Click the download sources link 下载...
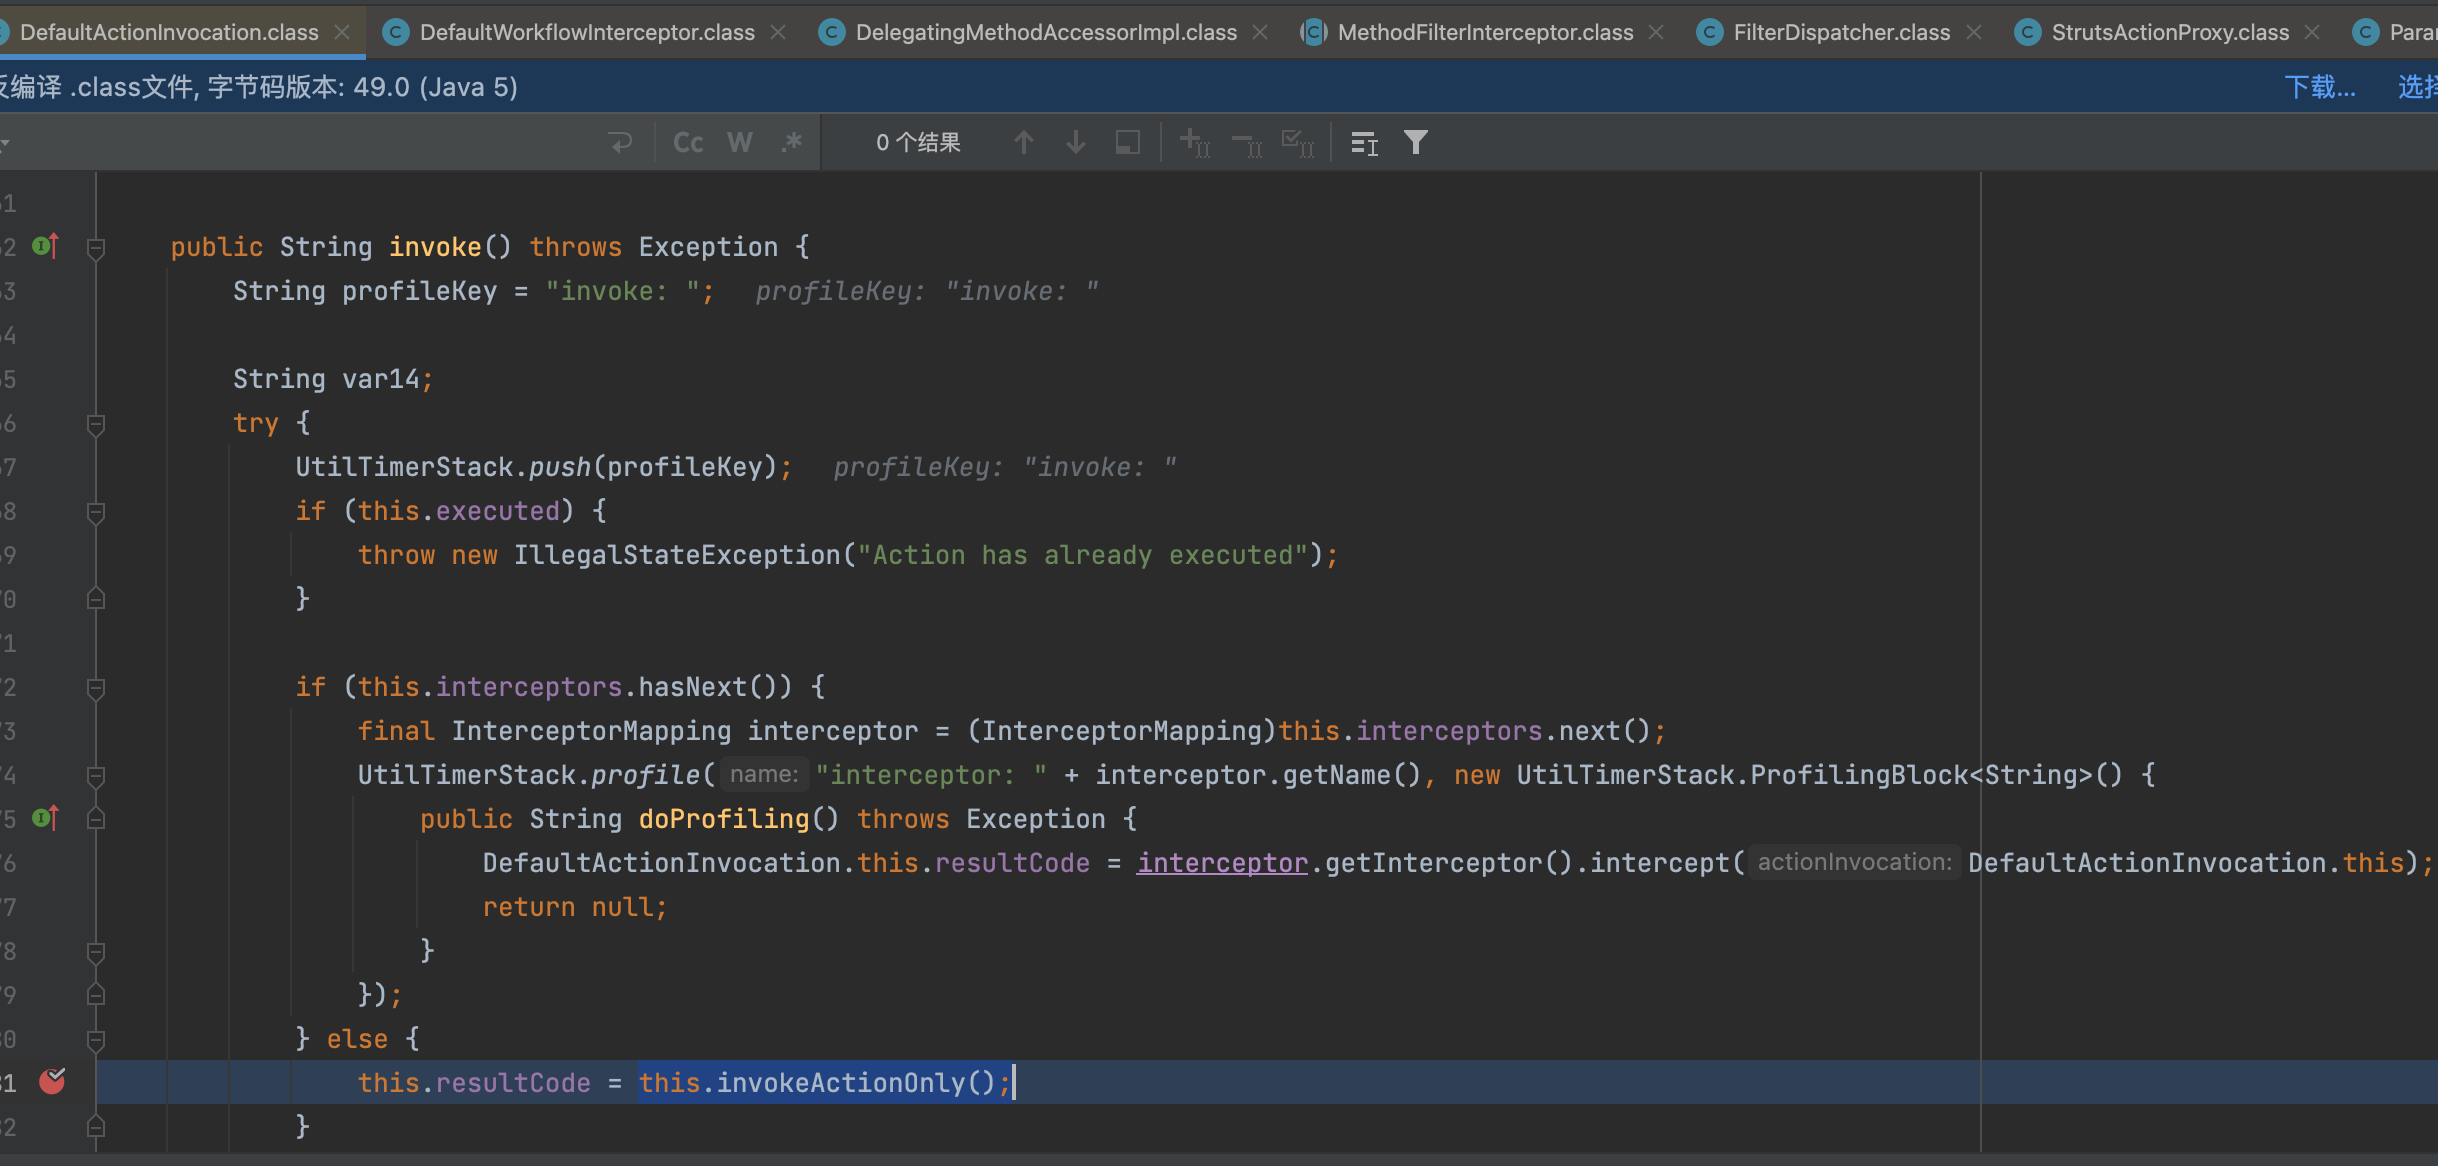This screenshot has width=2438, height=1166. tap(2320, 87)
